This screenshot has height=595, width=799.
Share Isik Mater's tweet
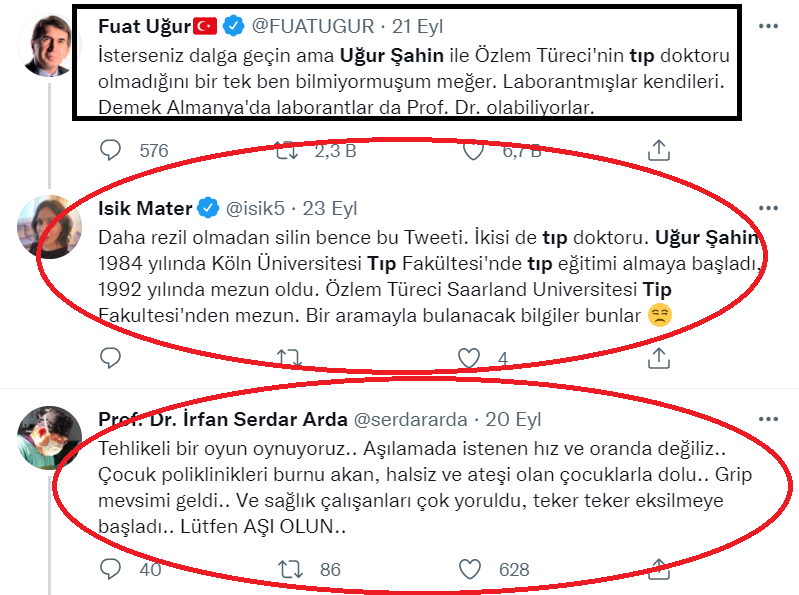pos(659,358)
